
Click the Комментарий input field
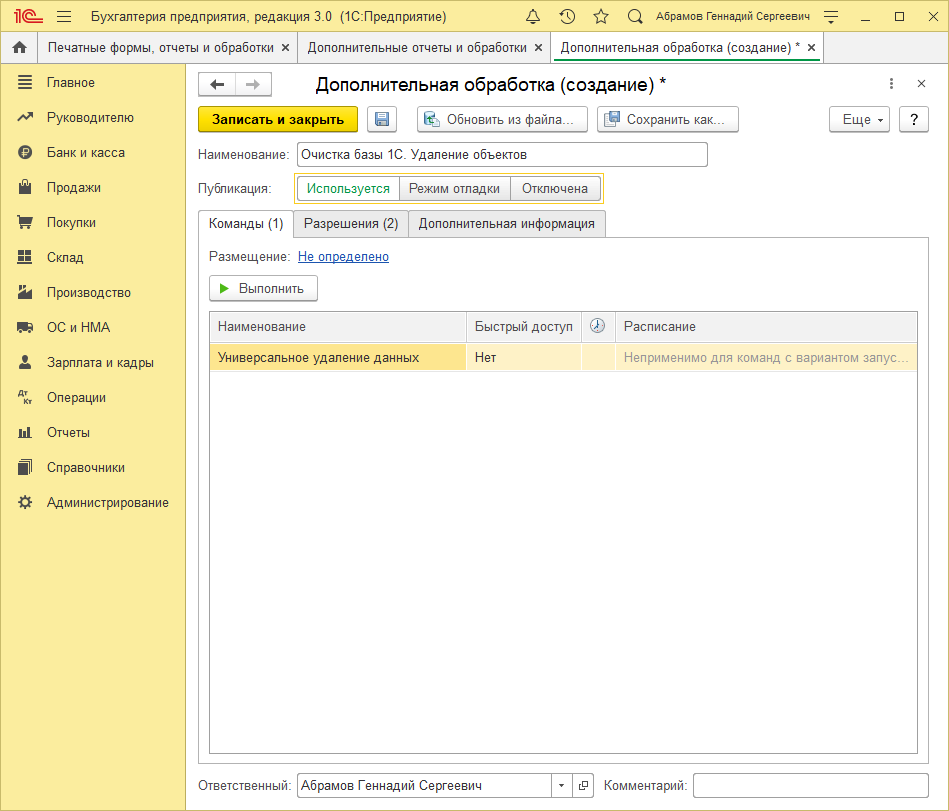(810, 786)
